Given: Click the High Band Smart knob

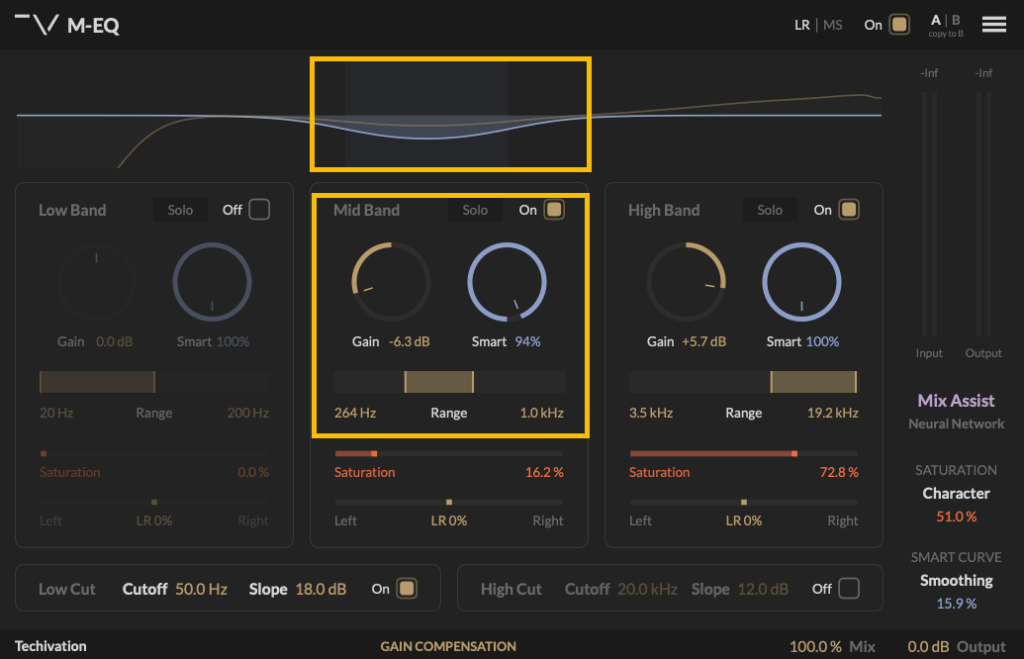Looking at the screenshot, I should [x=802, y=281].
